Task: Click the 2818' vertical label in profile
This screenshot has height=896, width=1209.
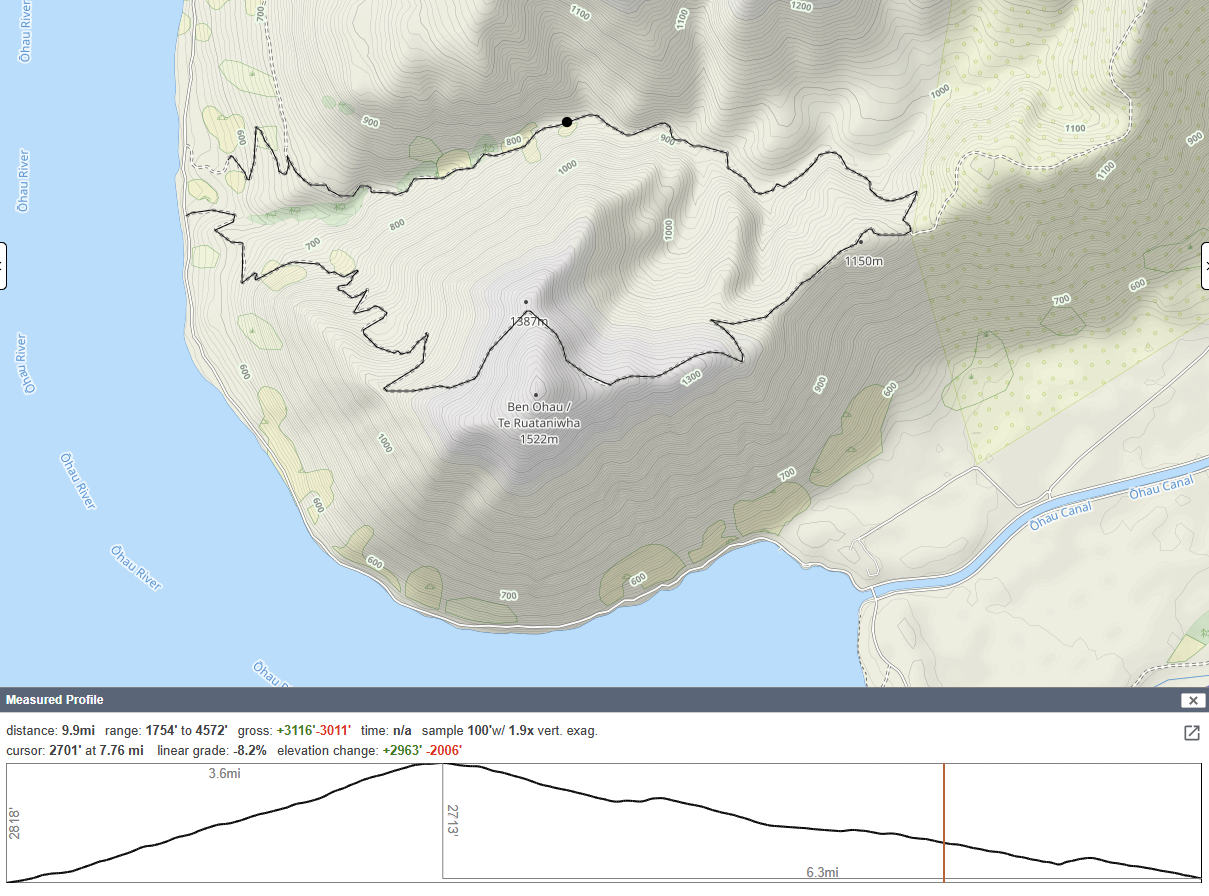Action: [x=14, y=824]
